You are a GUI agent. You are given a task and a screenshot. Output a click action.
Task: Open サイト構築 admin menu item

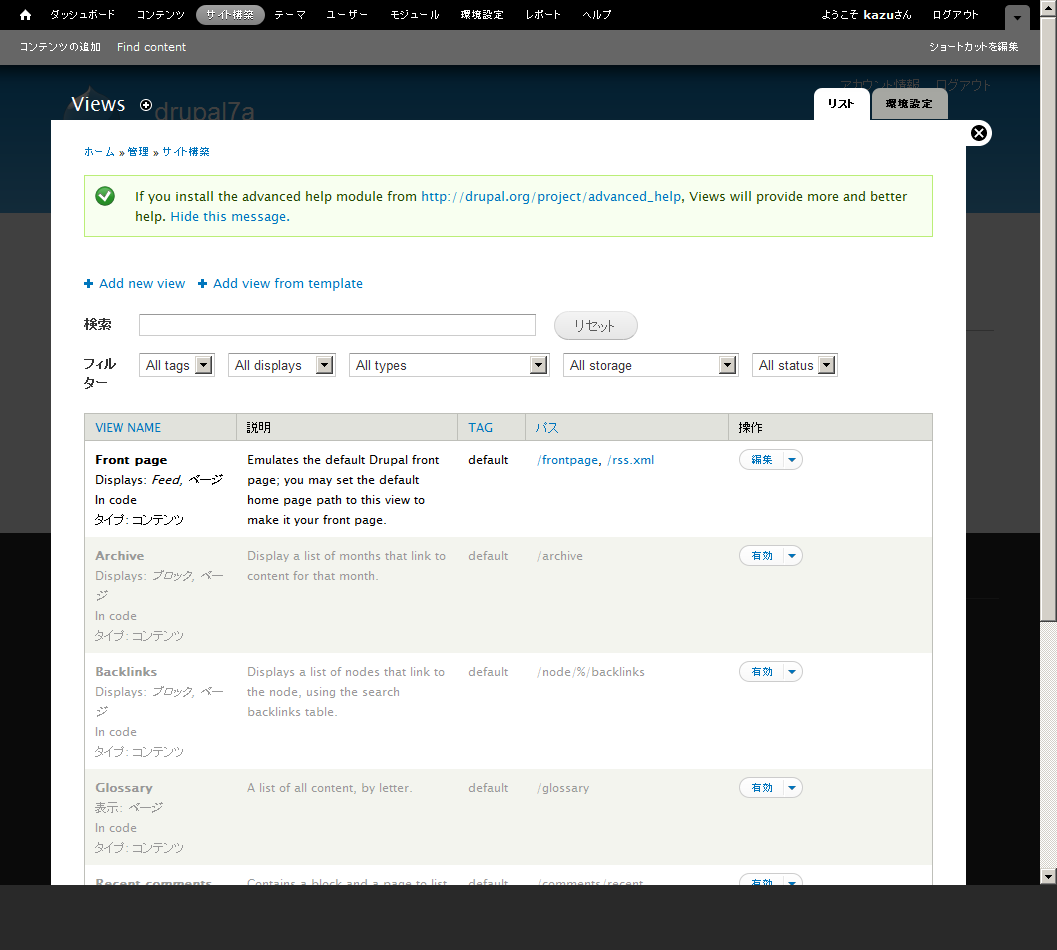(x=230, y=15)
